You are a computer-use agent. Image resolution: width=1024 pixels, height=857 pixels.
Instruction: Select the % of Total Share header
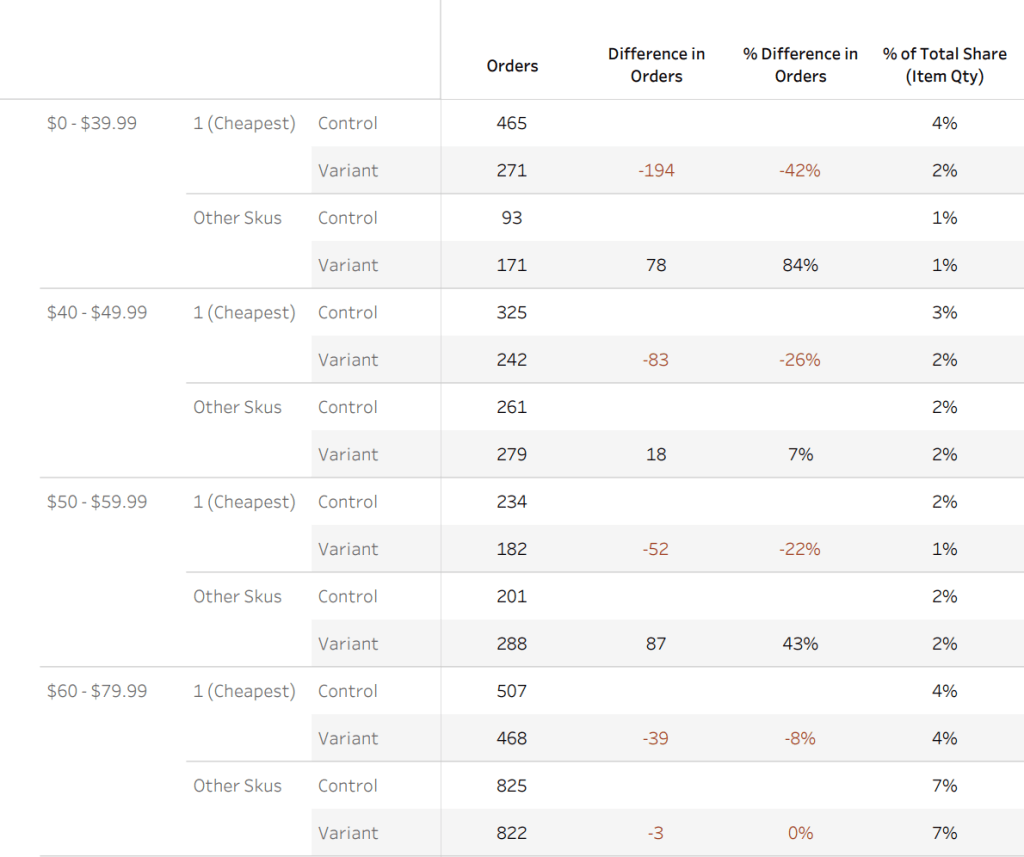coord(944,65)
